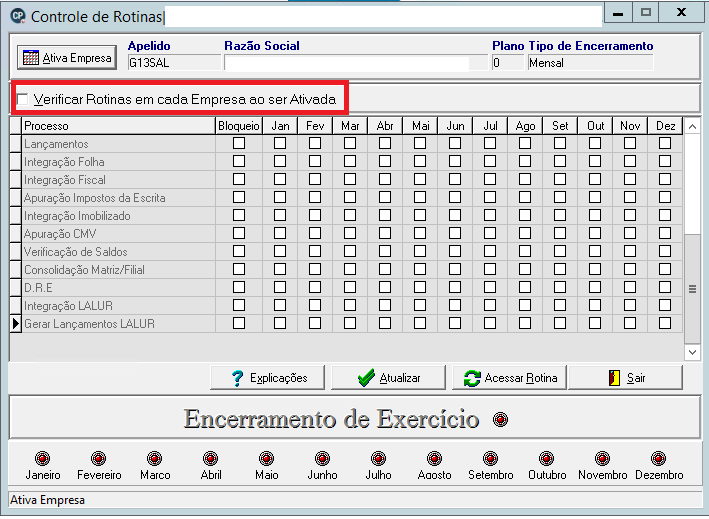Maximize the Controle de Rotinas window
The height and width of the screenshot is (519, 709).
(646, 13)
